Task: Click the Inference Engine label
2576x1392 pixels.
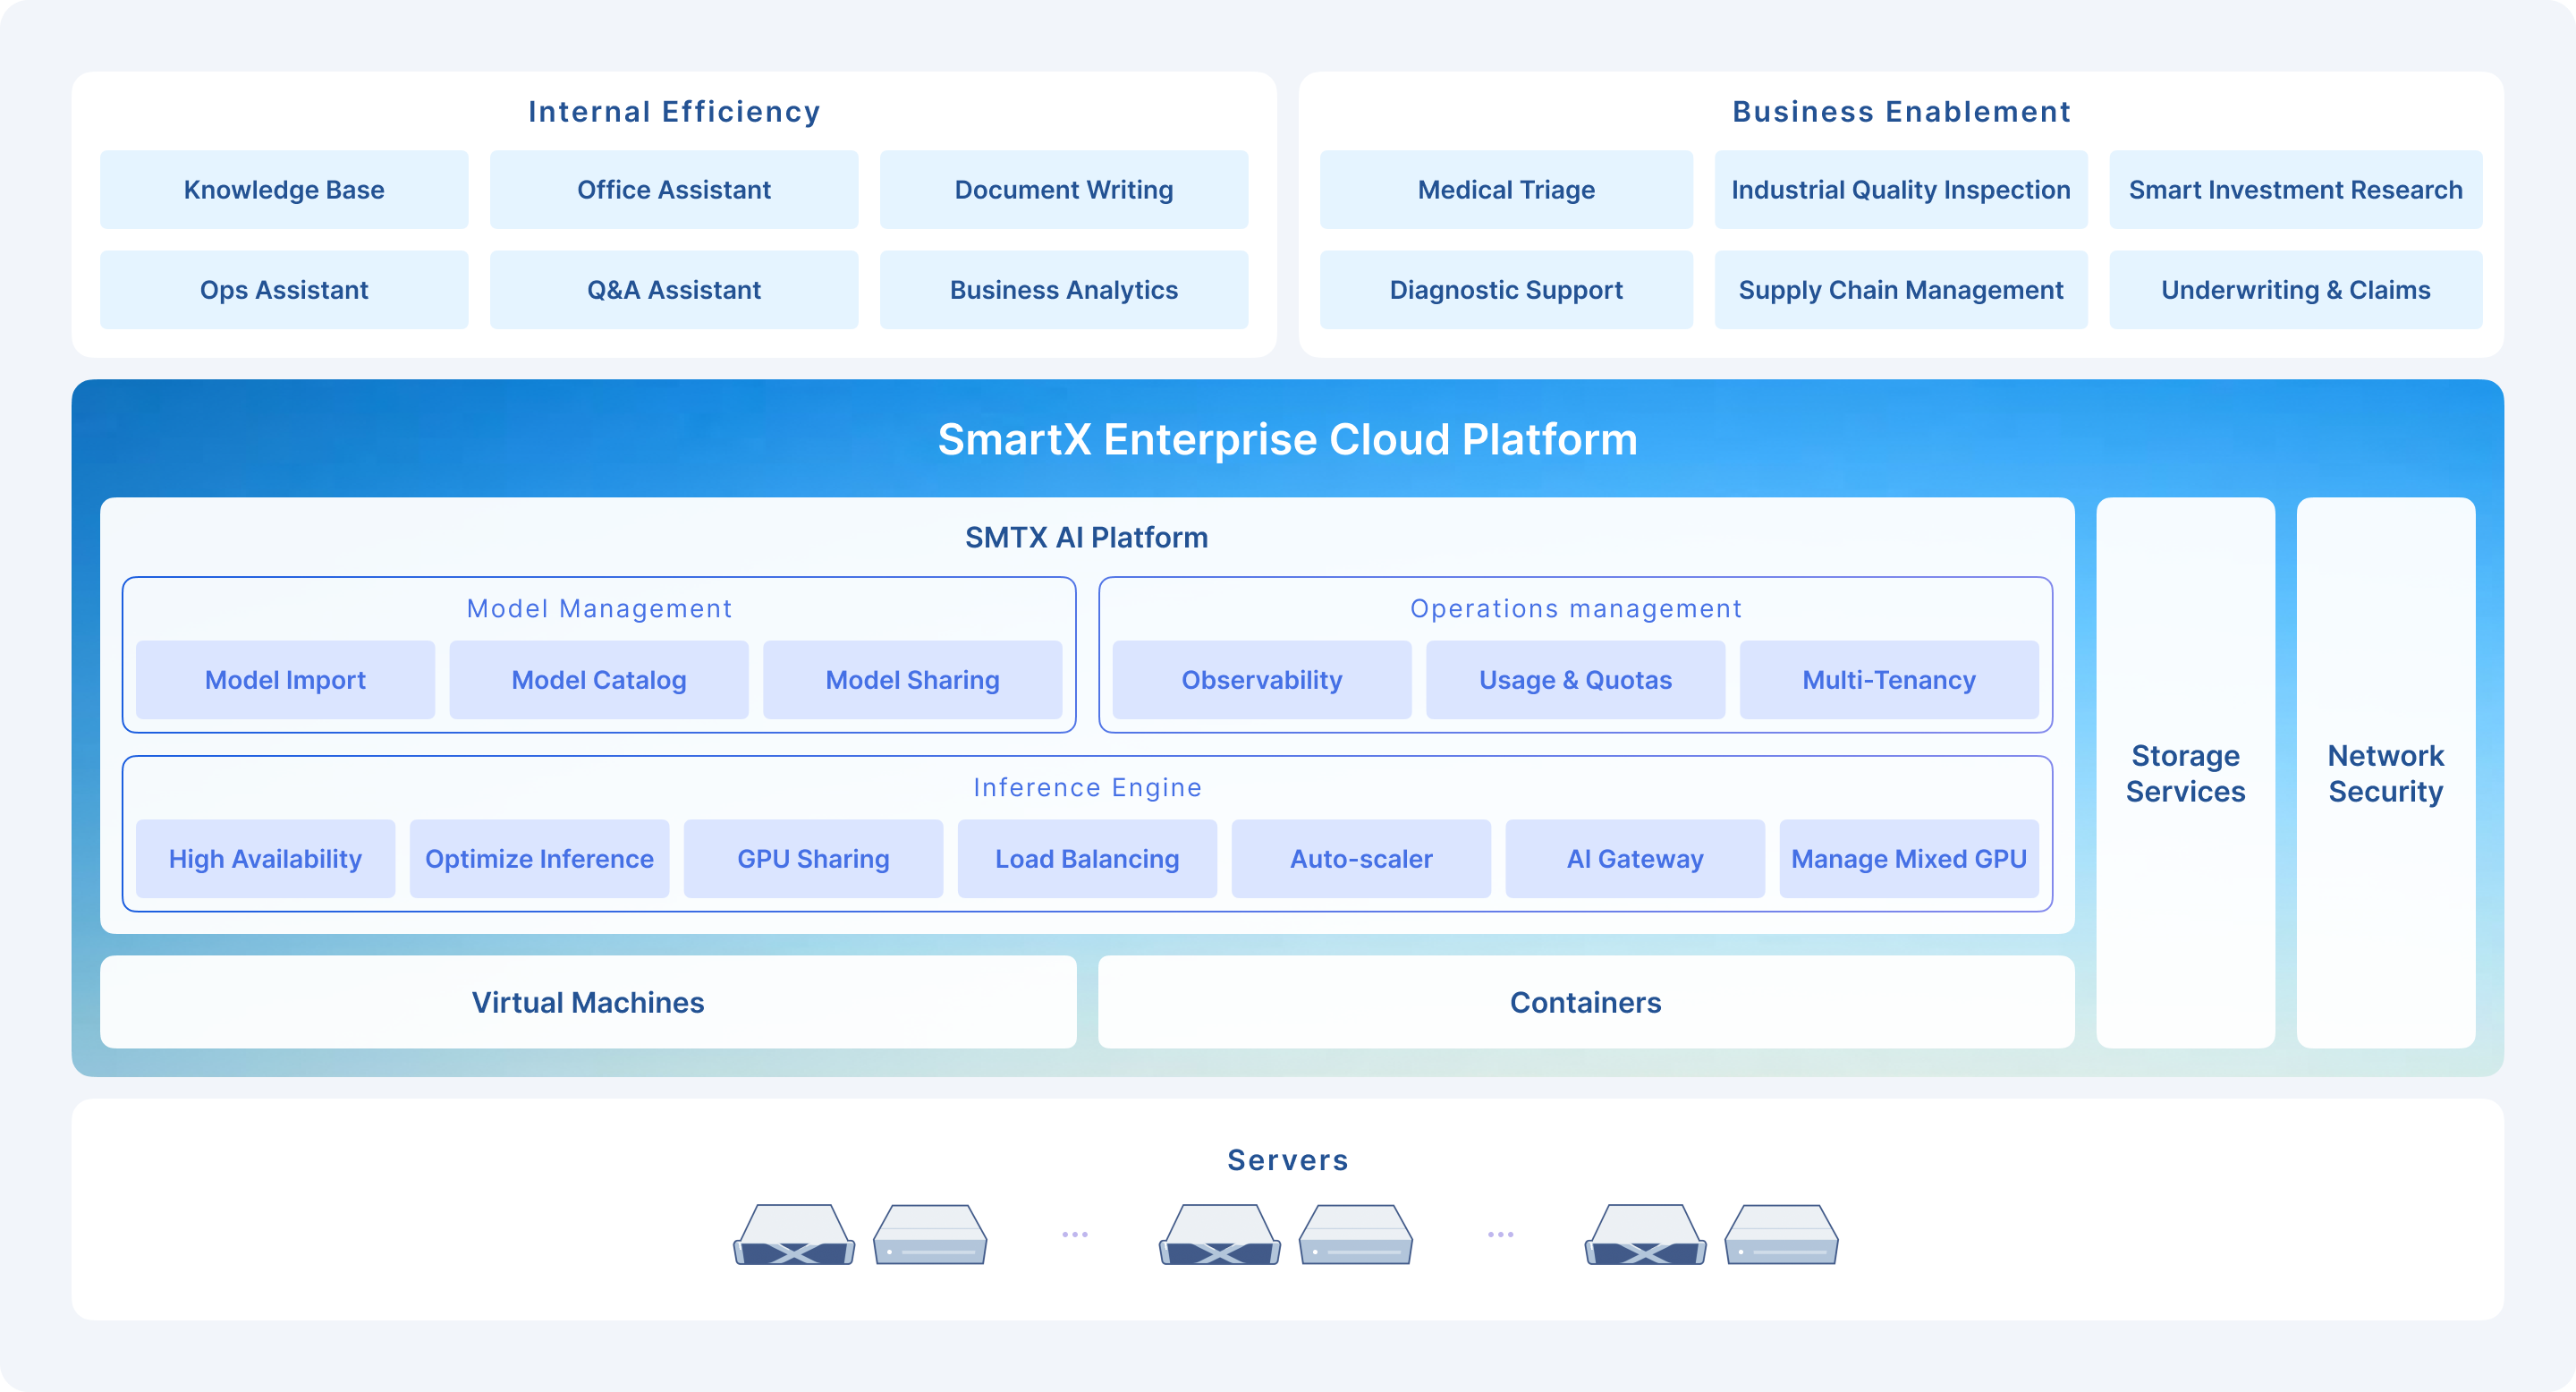Action: point(1087,788)
